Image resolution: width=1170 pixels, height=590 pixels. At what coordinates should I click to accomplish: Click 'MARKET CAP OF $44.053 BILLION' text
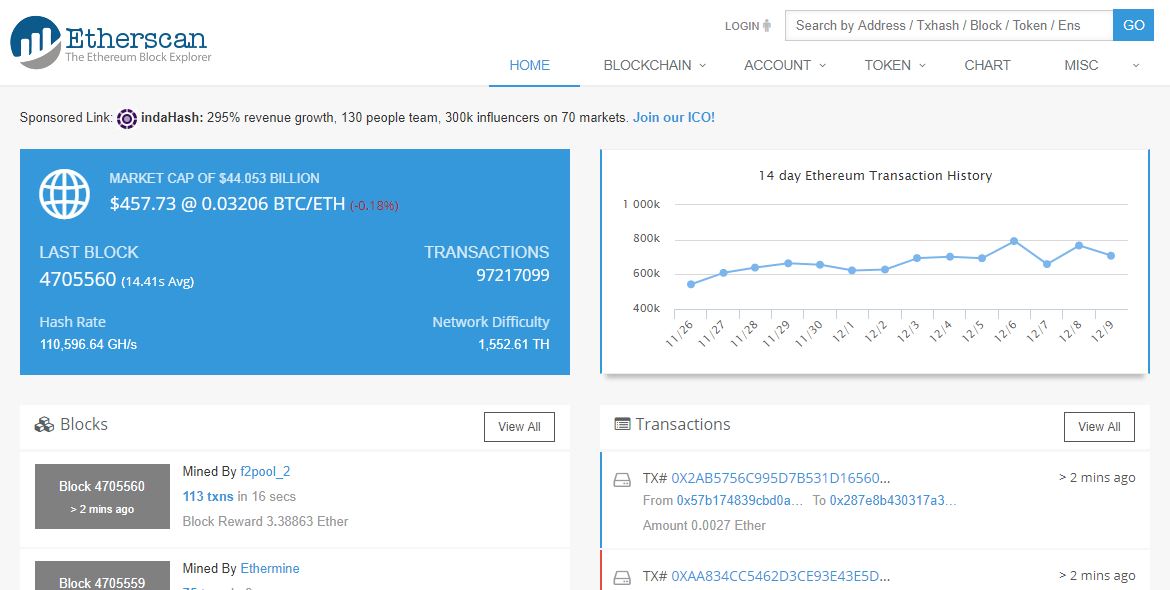pos(214,178)
